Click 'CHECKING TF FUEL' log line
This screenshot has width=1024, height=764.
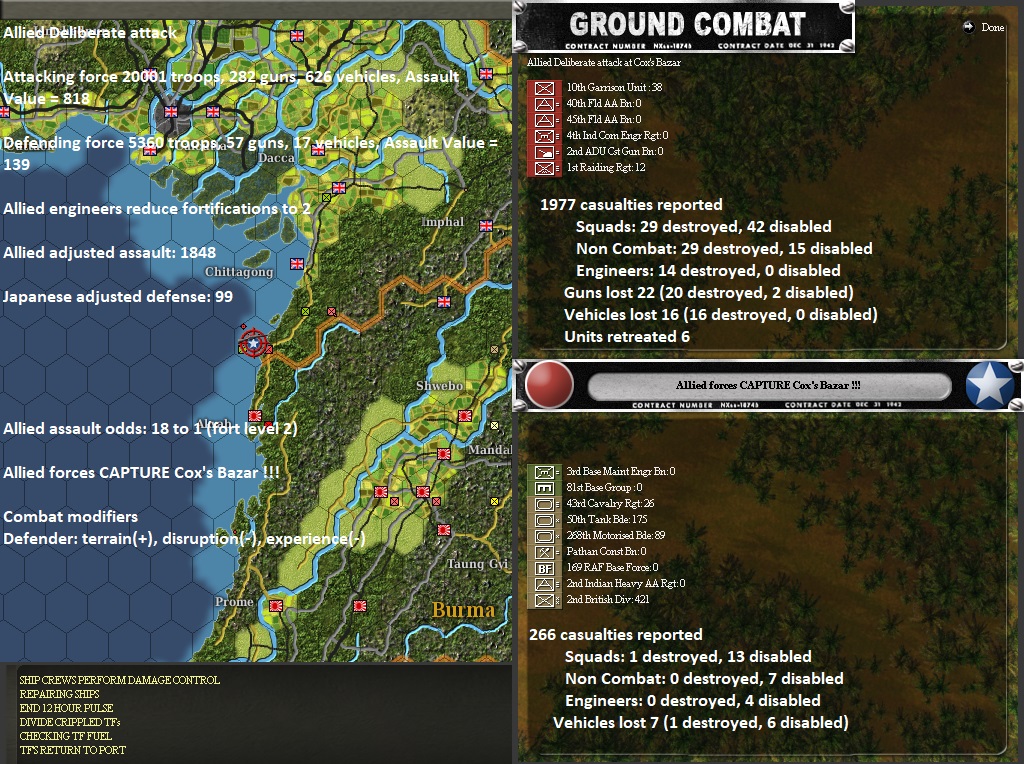click(x=65, y=737)
